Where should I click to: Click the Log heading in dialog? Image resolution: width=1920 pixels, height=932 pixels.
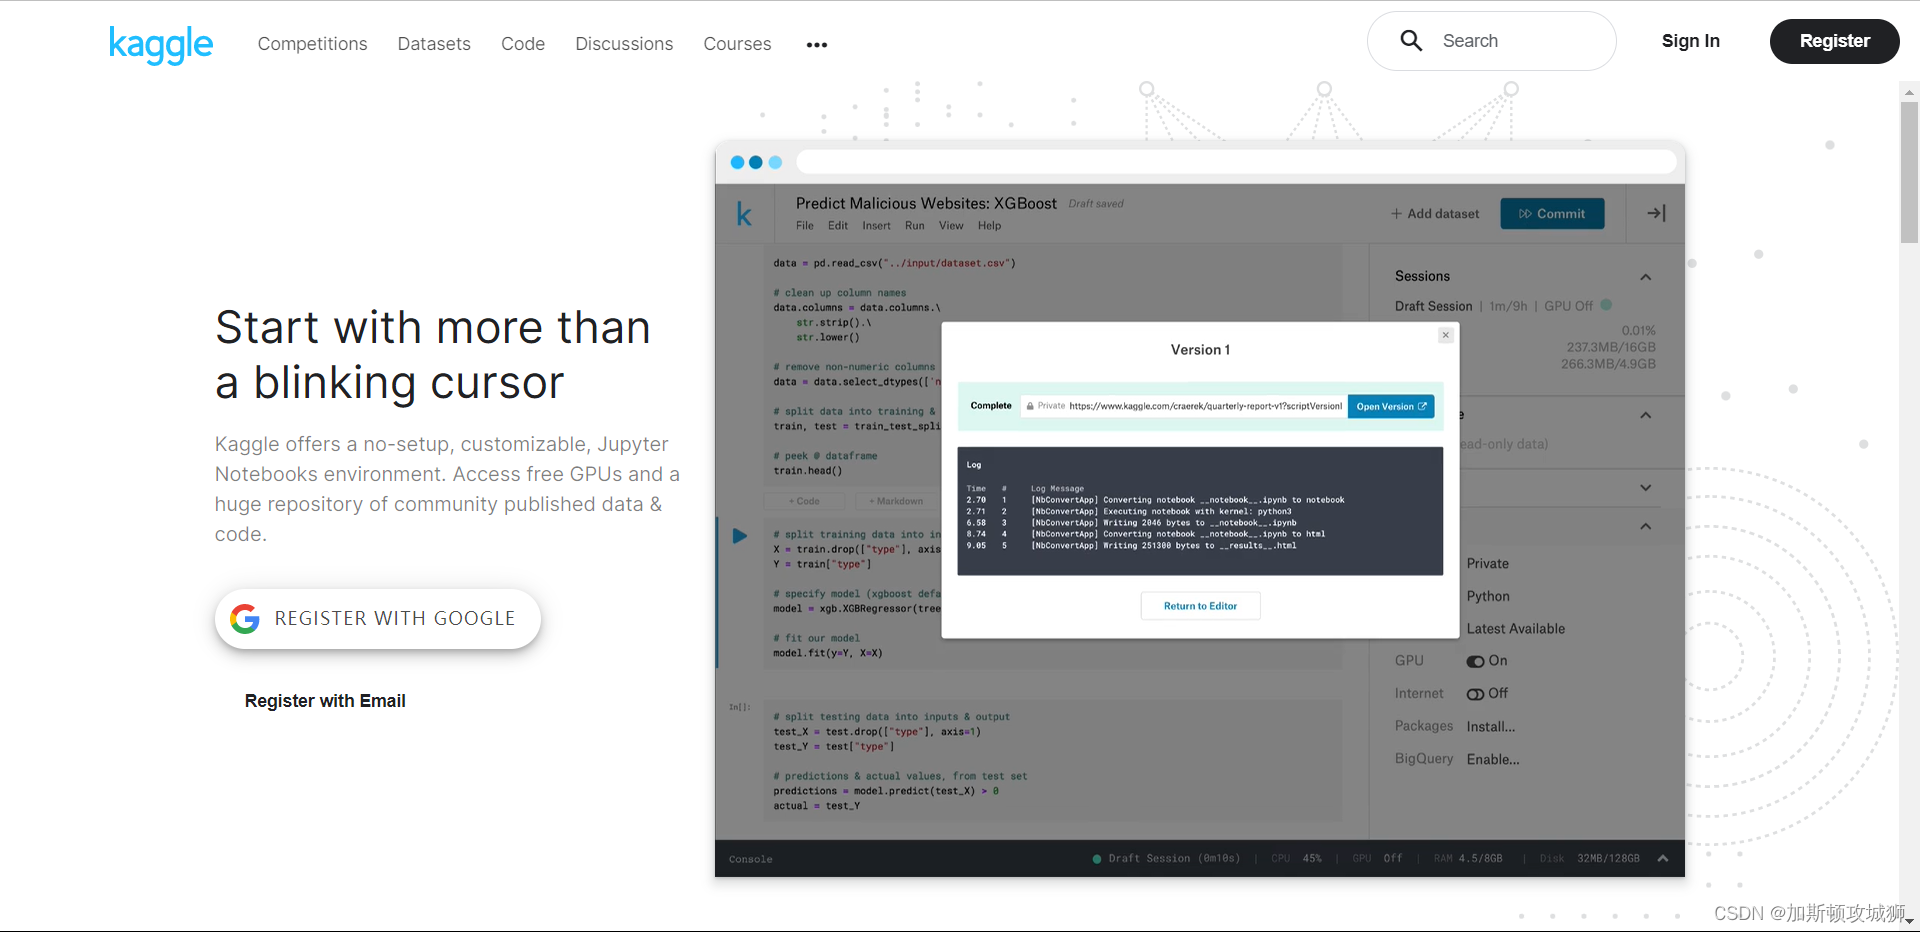click(974, 465)
